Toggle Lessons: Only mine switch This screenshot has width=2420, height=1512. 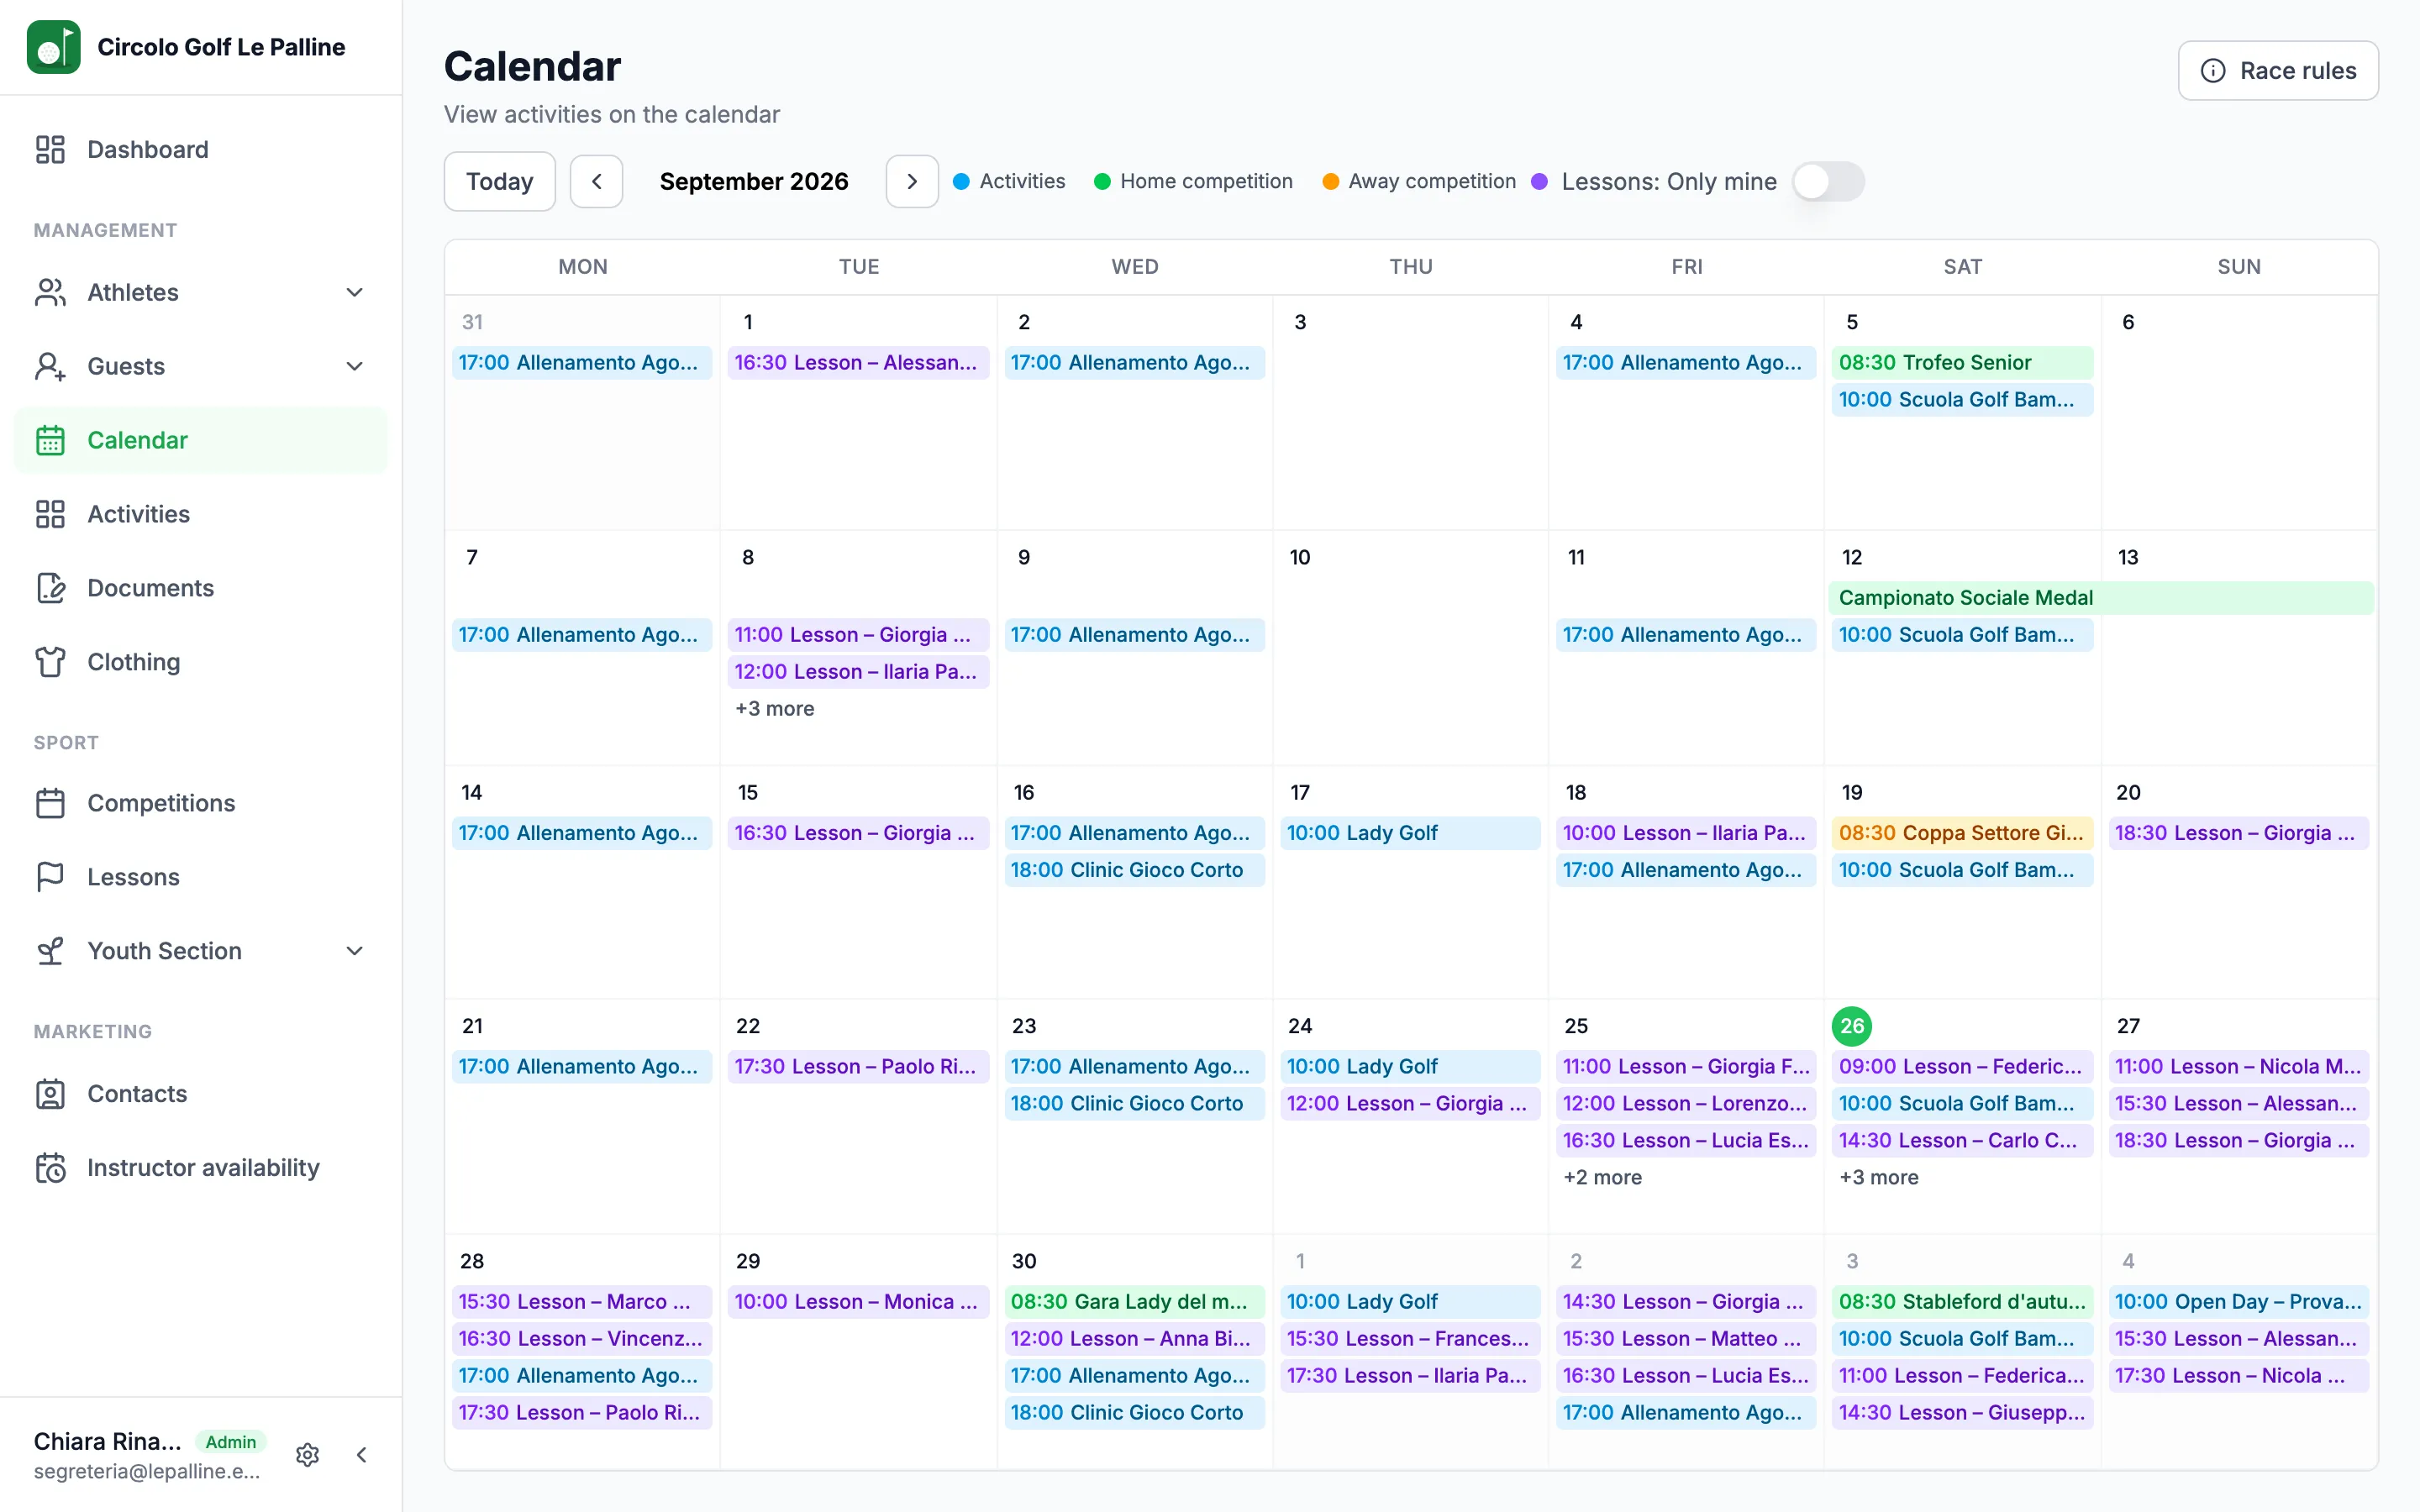click(1828, 182)
